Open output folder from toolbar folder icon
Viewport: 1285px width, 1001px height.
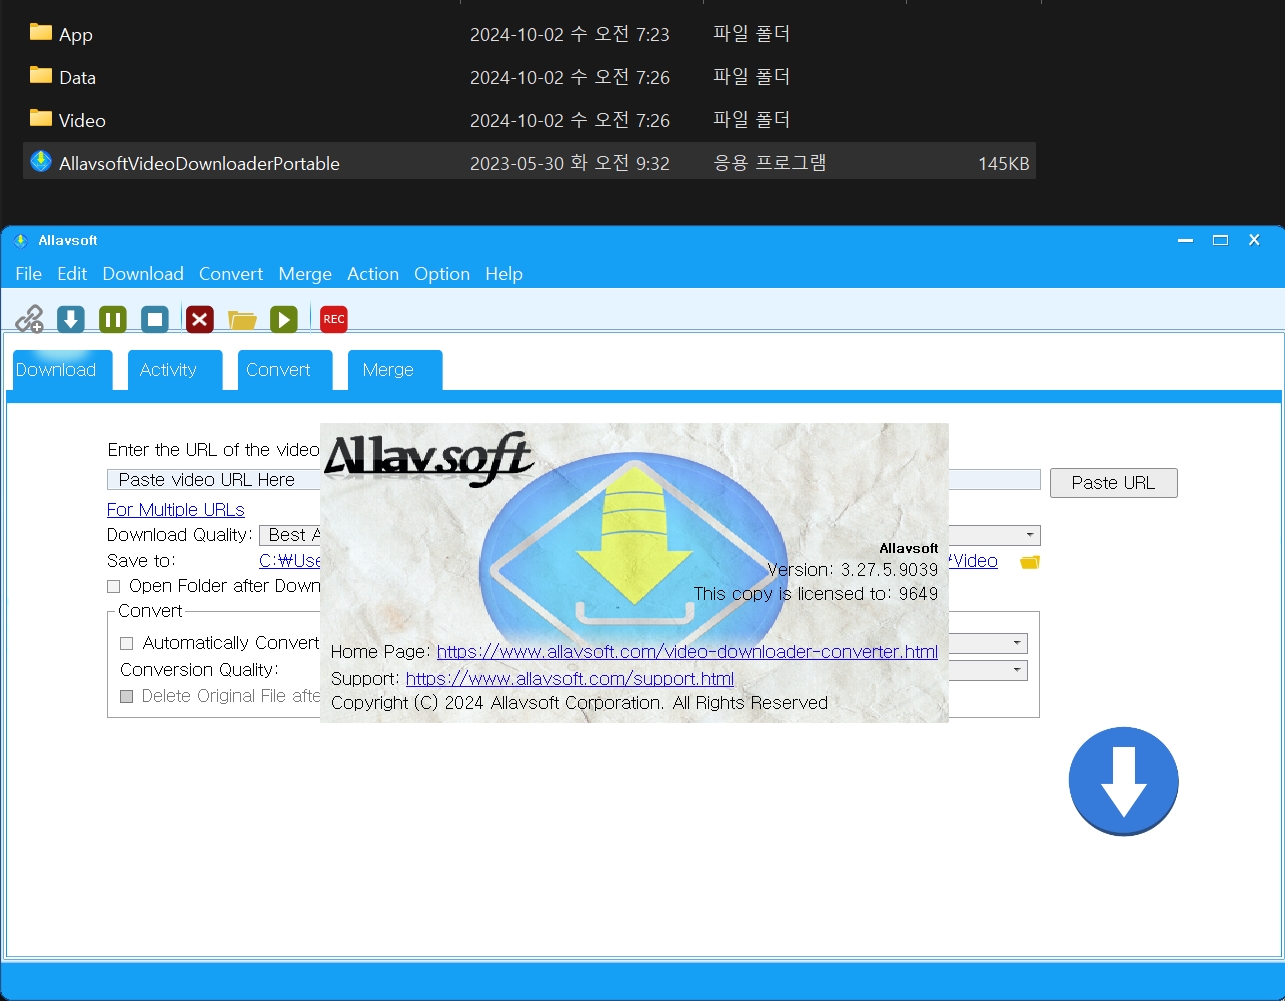point(242,320)
